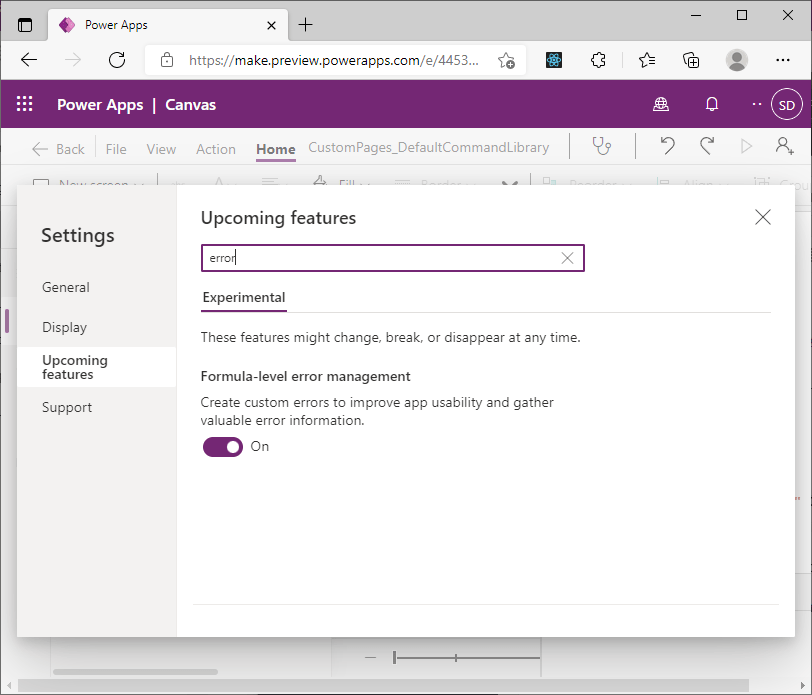Screen dimensions: 812x695
Task: Click the horizontal page scrollbar
Action: click(383, 685)
